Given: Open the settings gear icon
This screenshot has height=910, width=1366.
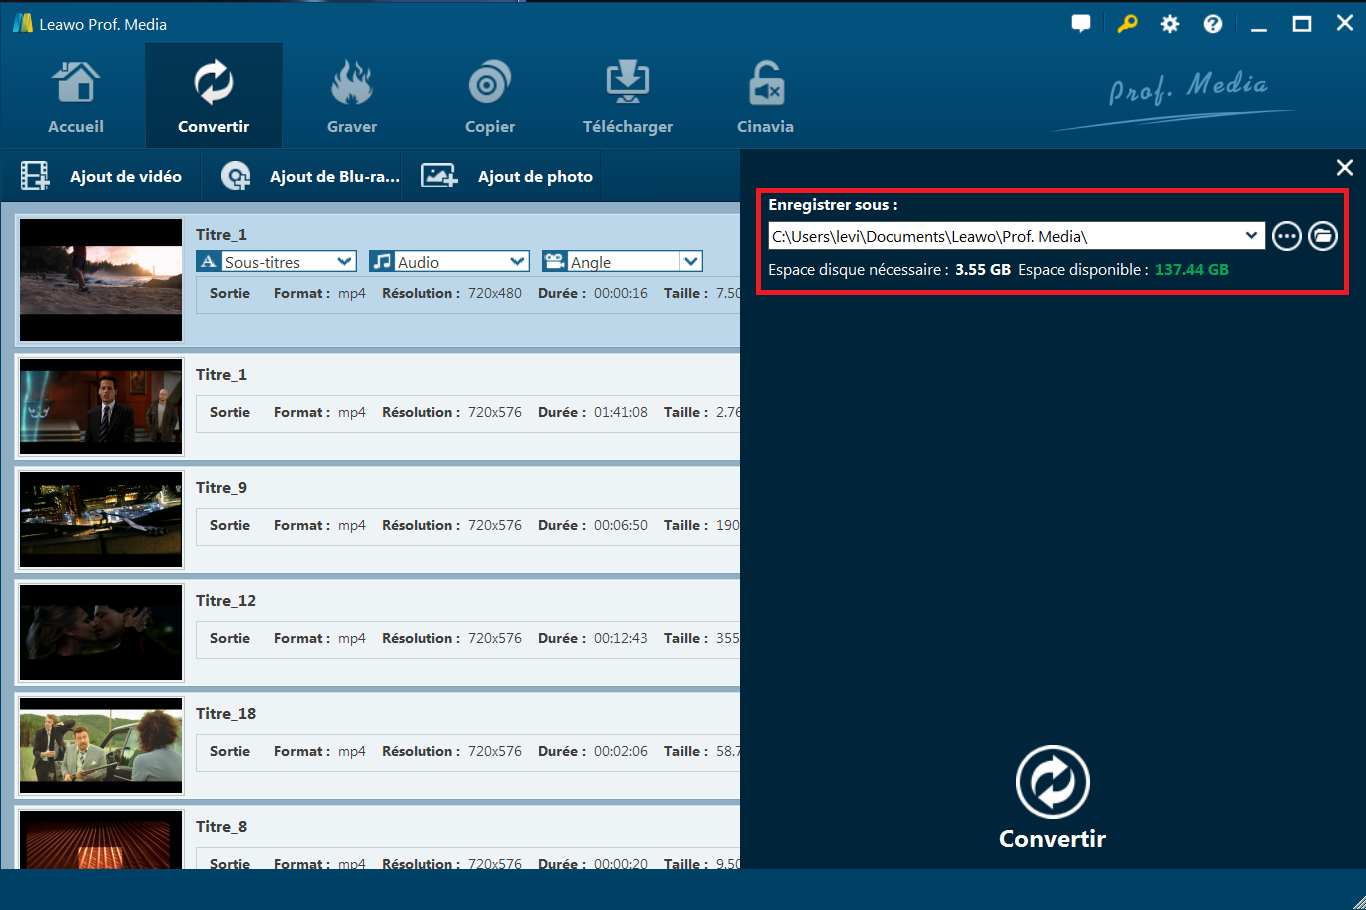Looking at the screenshot, I should pyautogui.click(x=1170, y=24).
